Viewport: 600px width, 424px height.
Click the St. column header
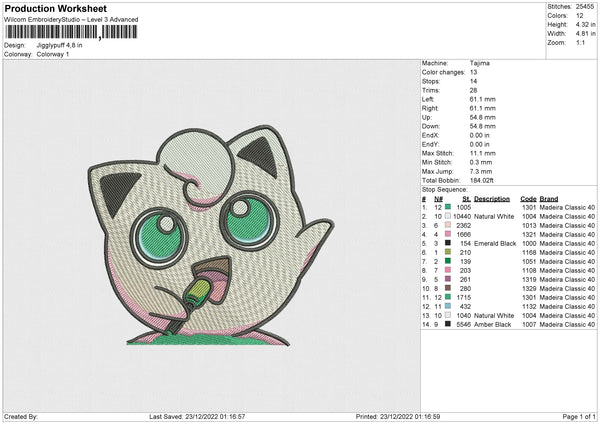point(466,199)
